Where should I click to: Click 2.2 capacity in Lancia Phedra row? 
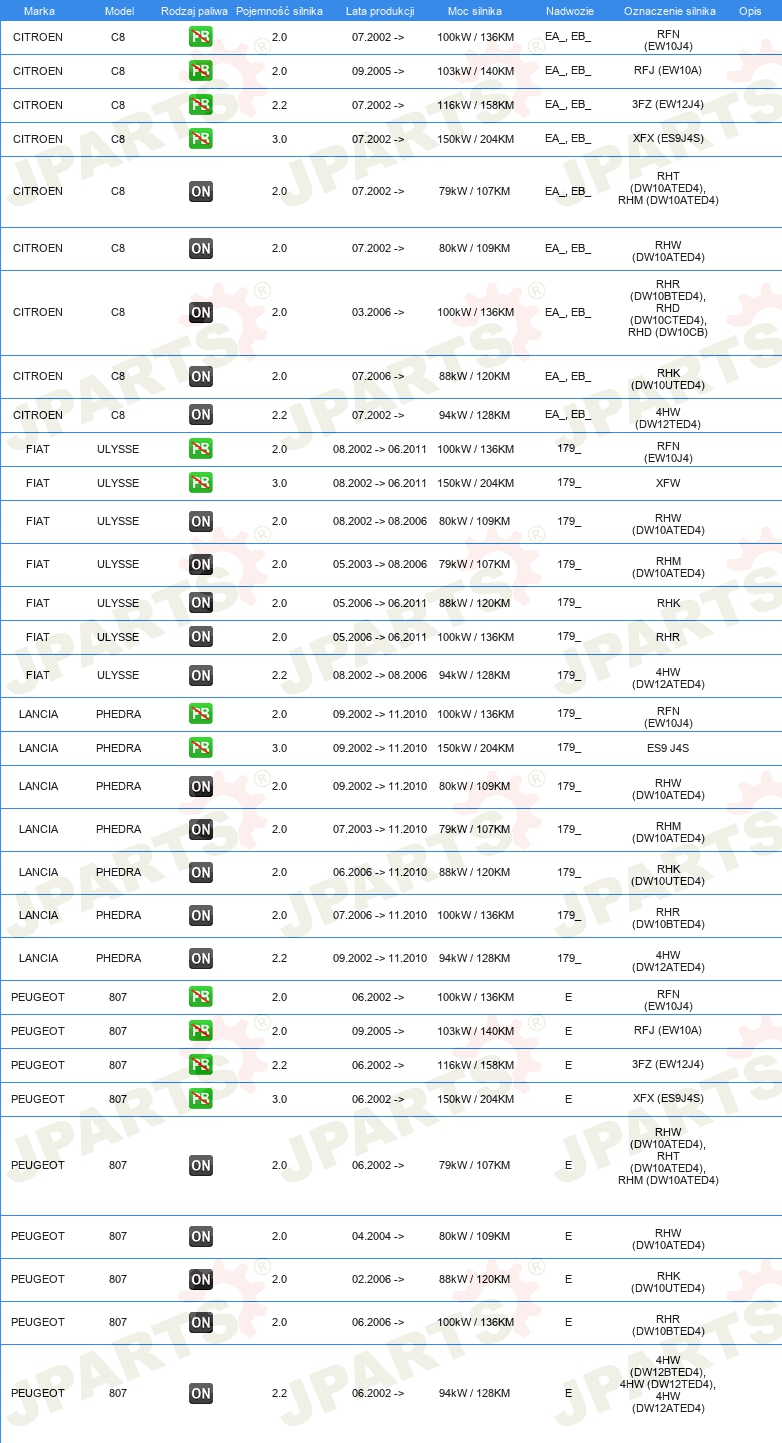(x=279, y=959)
